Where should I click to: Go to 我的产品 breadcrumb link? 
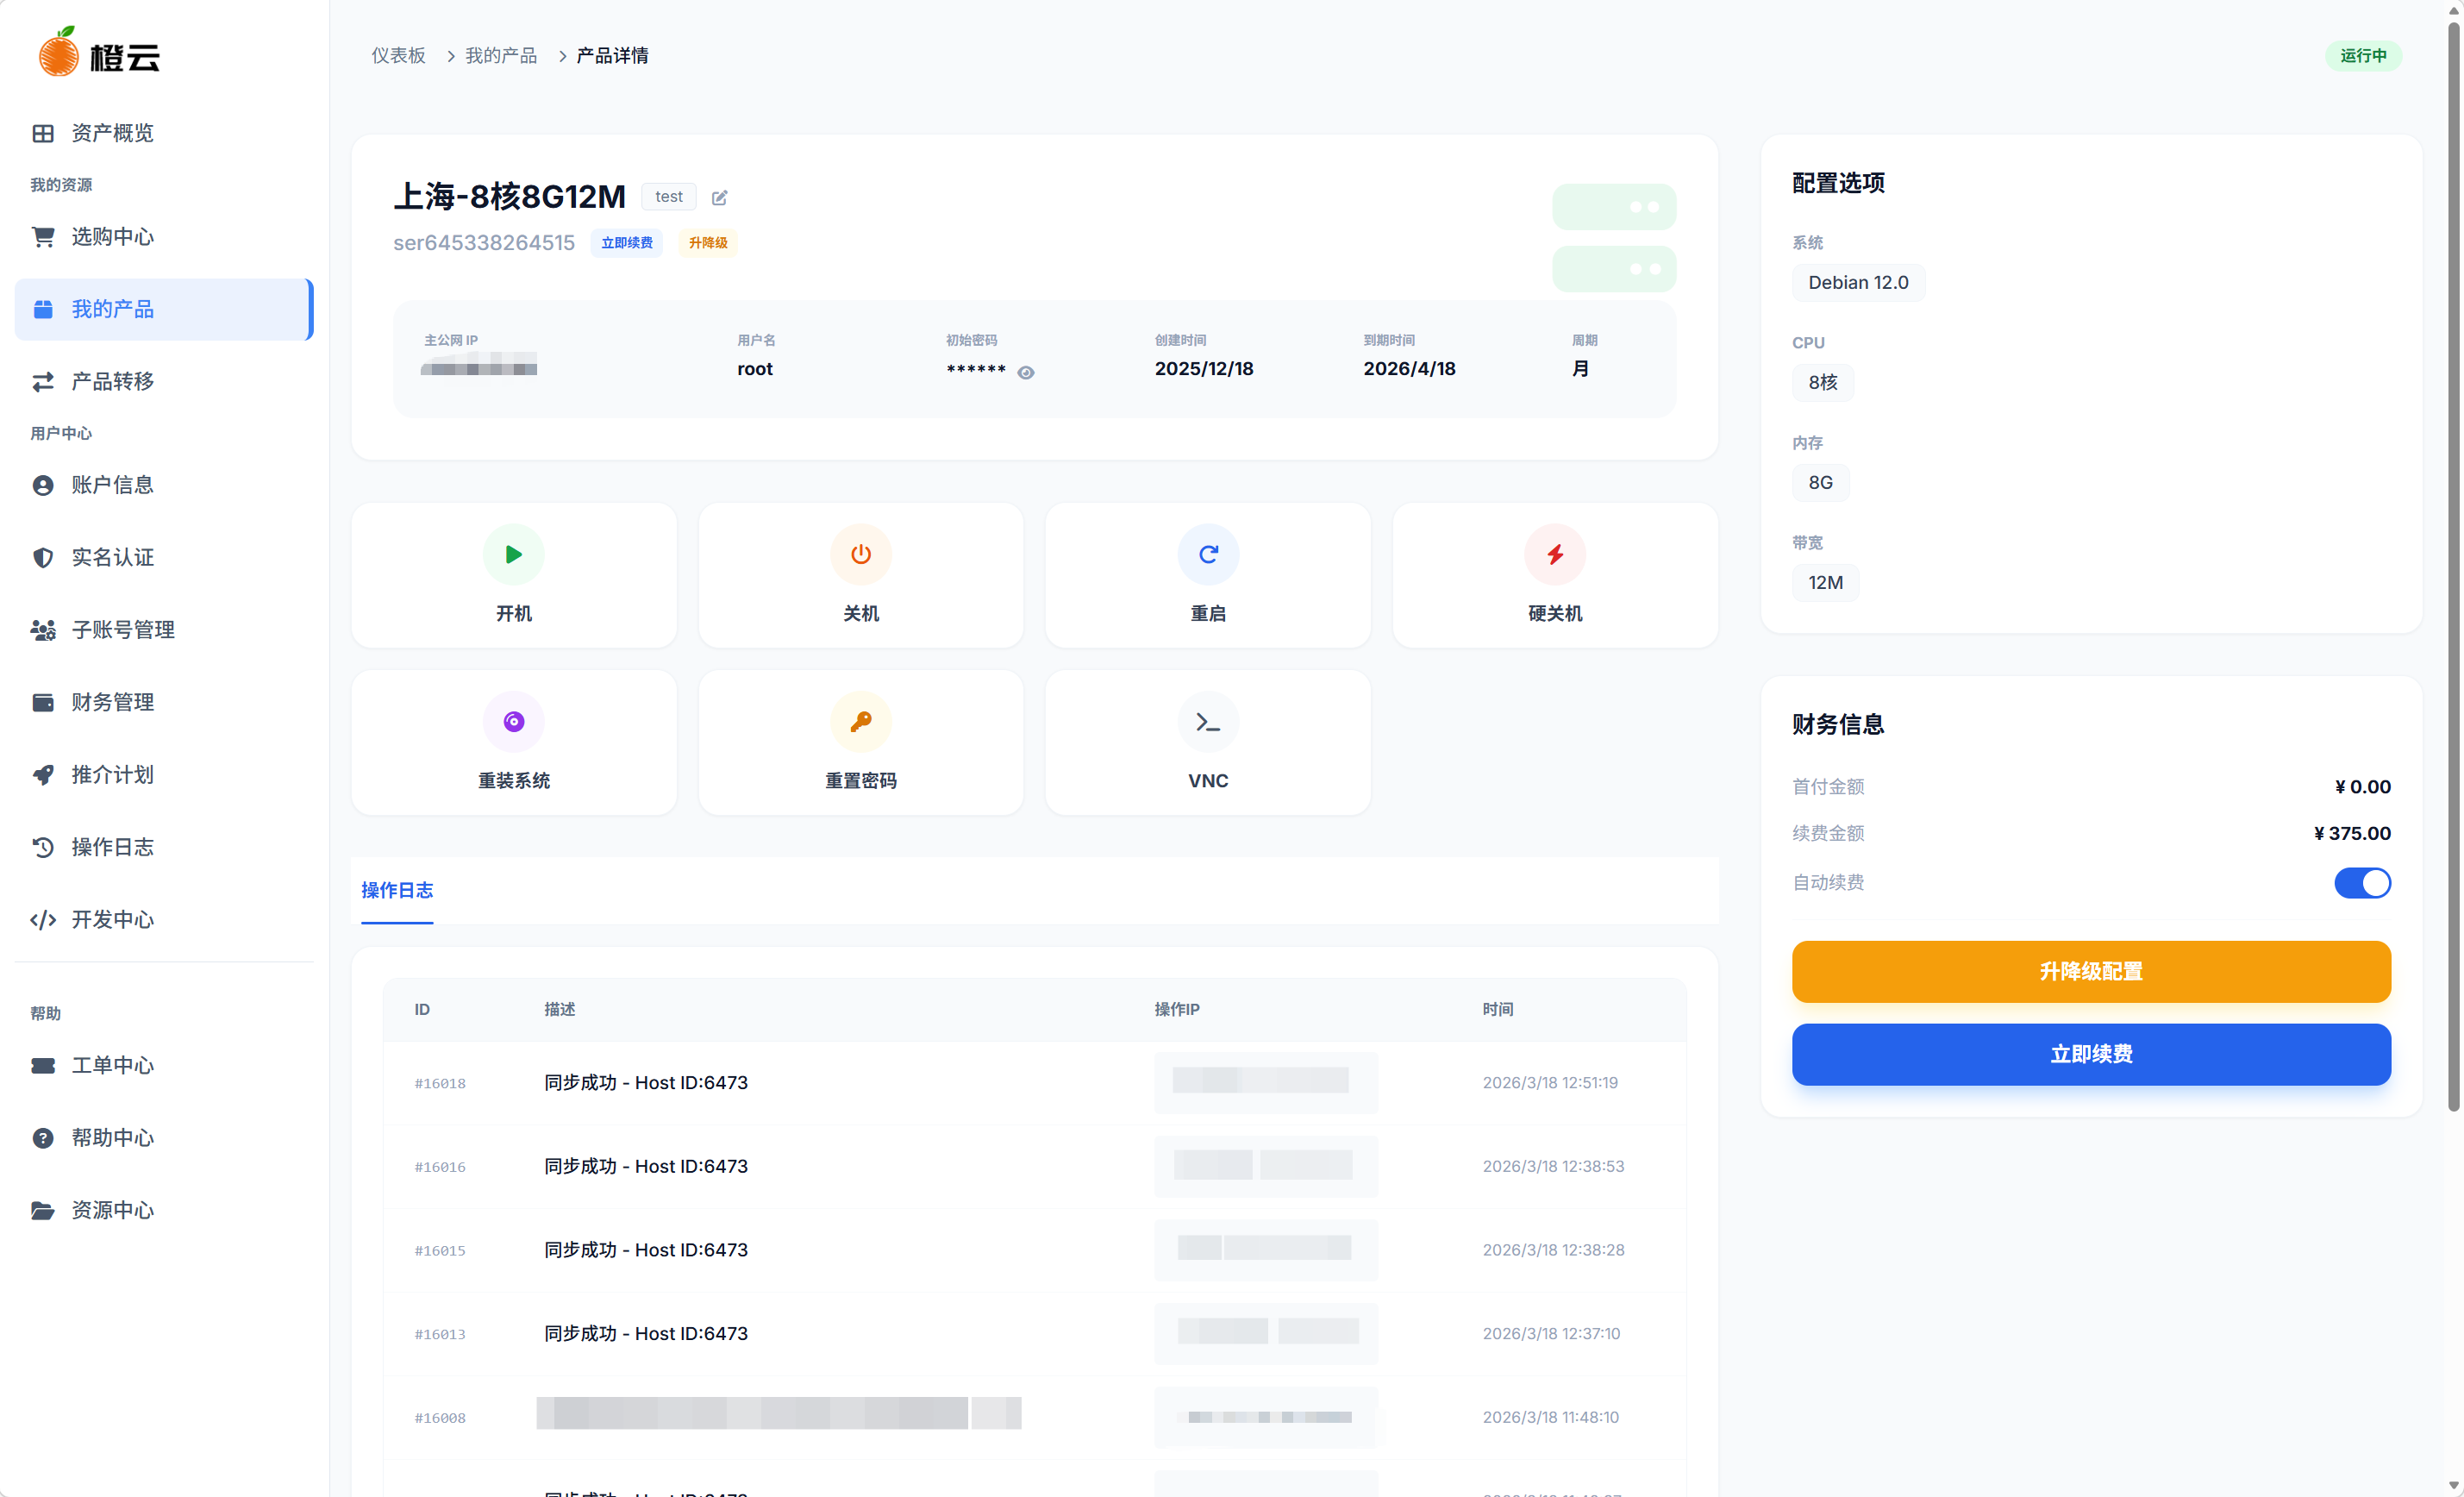pyautogui.click(x=500, y=55)
